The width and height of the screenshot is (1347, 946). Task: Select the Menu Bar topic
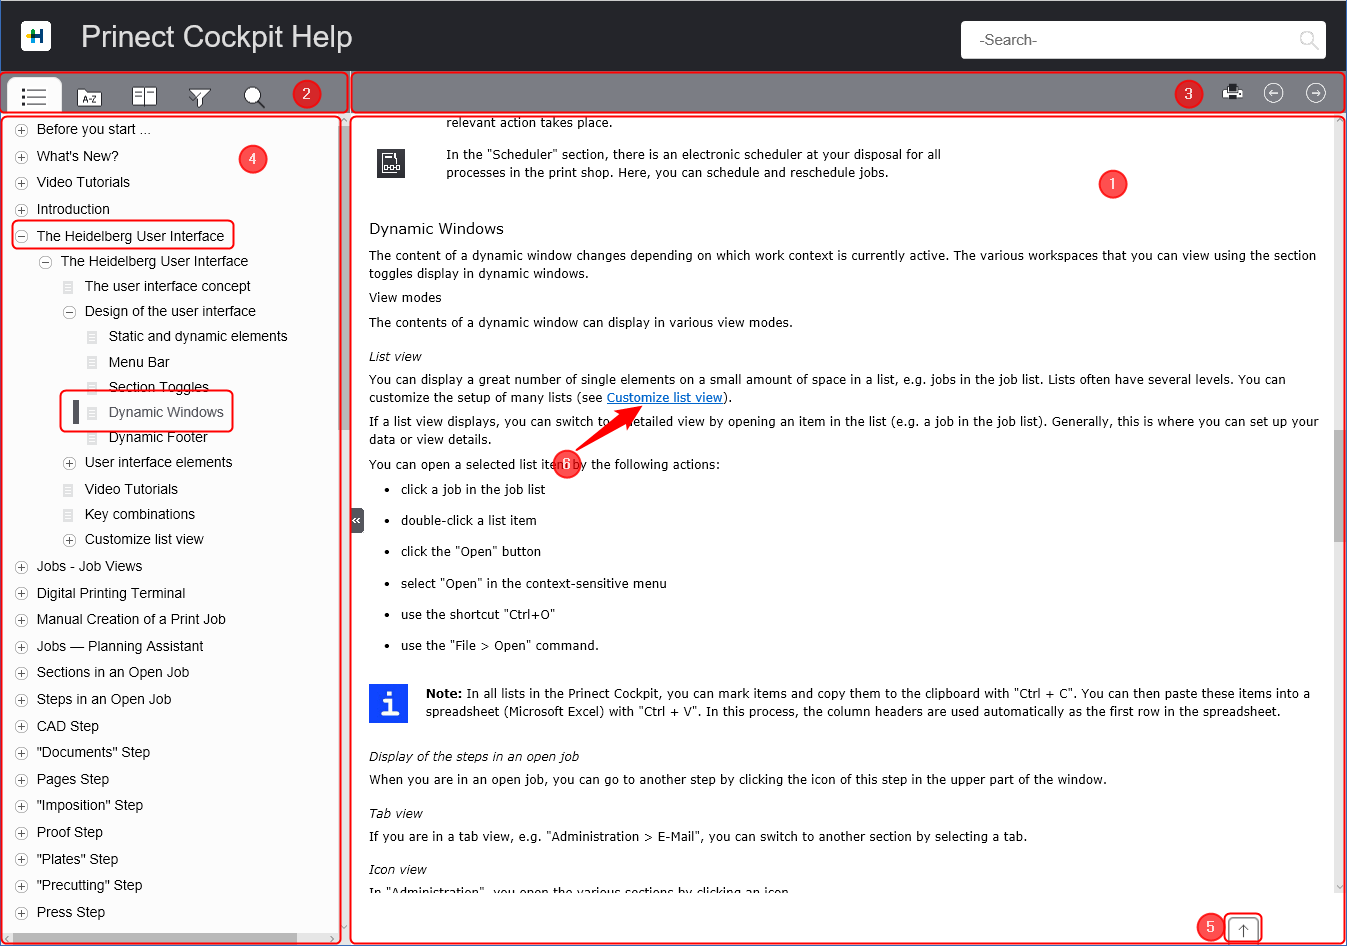139,362
